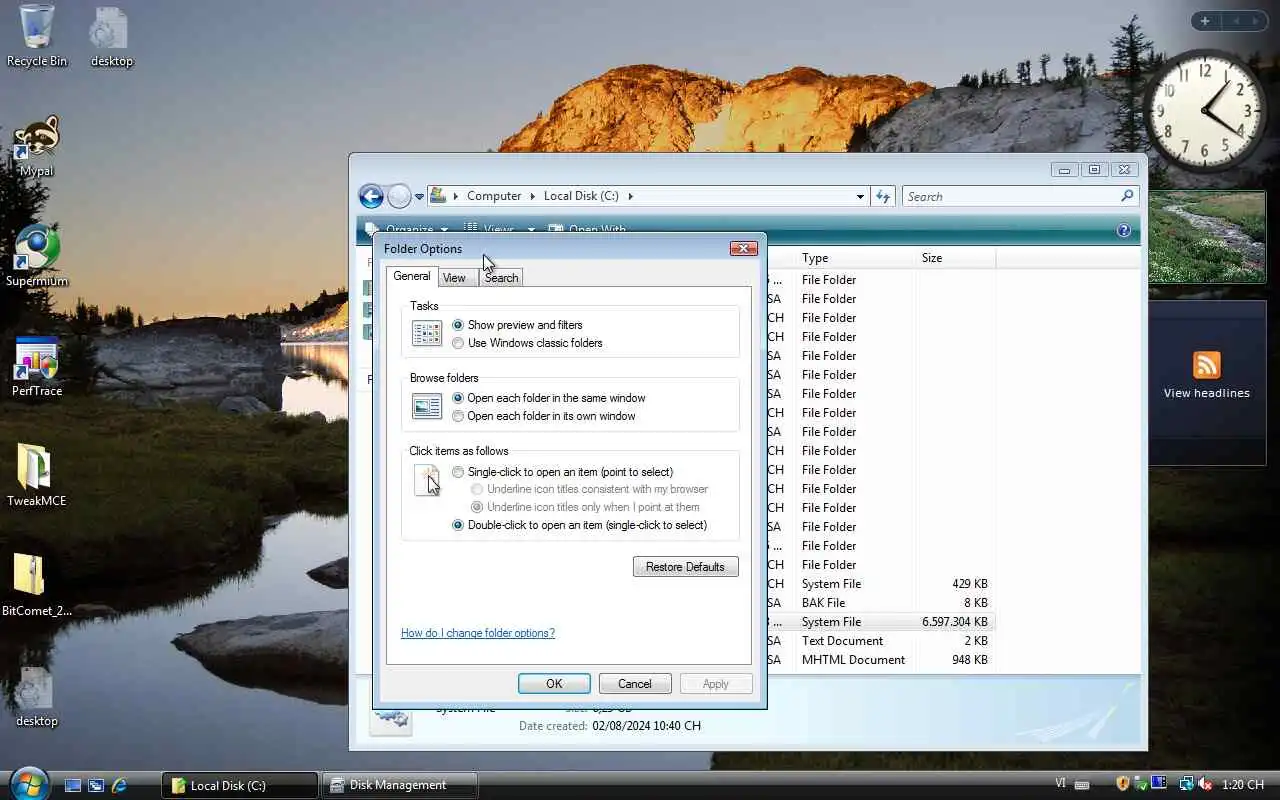Click View headlines in feed gadget
This screenshot has width=1280, height=800.
click(x=1206, y=393)
